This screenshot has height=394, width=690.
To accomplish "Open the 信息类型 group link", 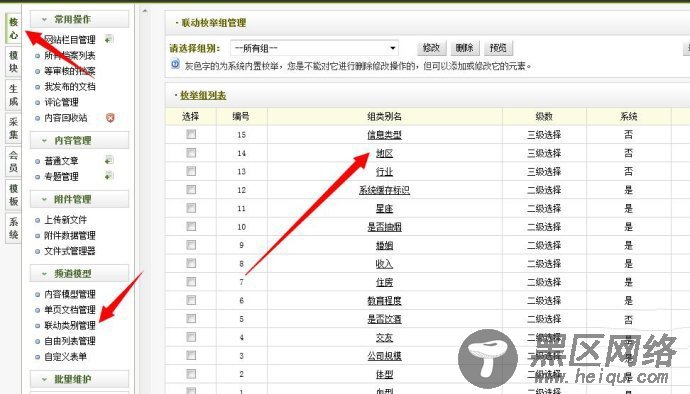I will click(384, 135).
